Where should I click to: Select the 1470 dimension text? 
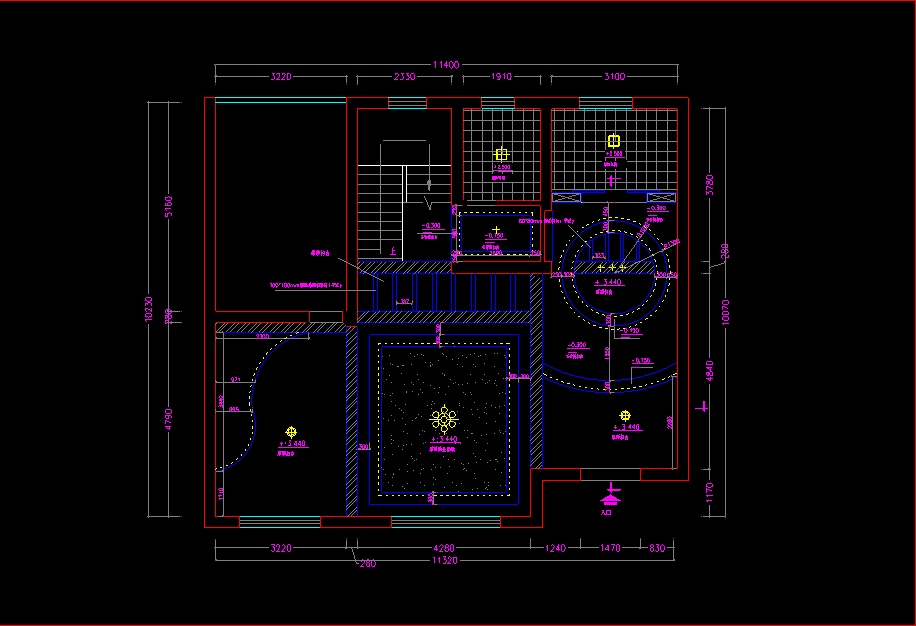click(610, 548)
